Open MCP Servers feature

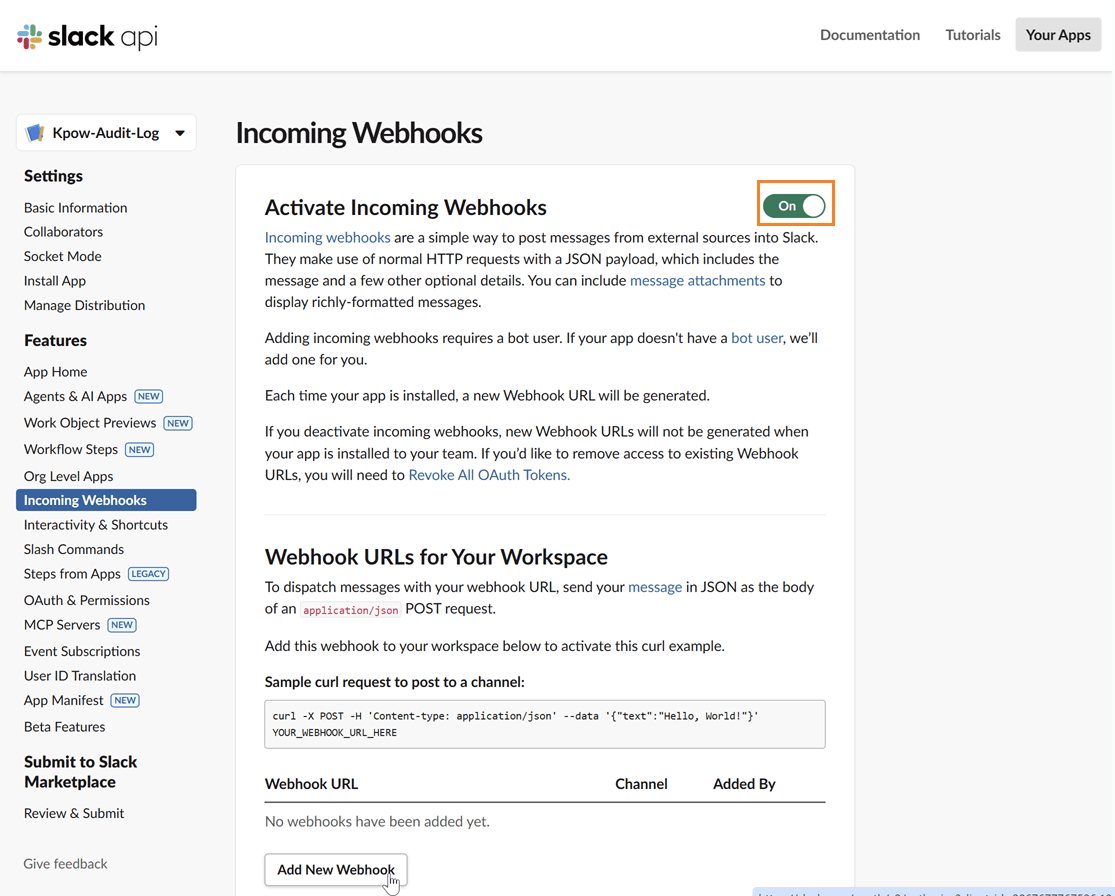(x=62, y=624)
